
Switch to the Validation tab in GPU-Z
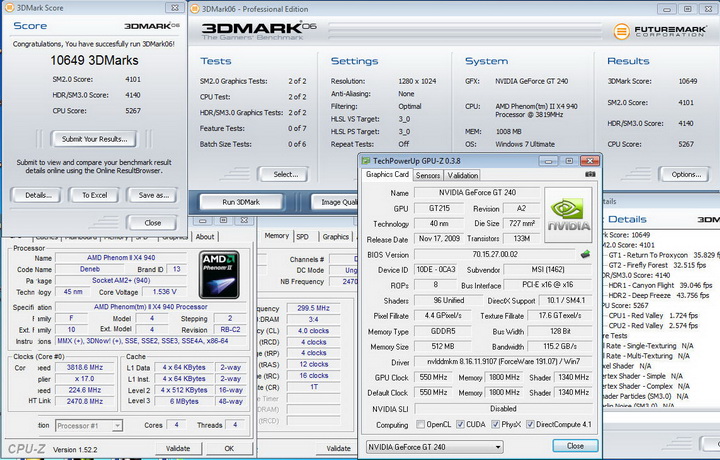[x=462, y=175]
